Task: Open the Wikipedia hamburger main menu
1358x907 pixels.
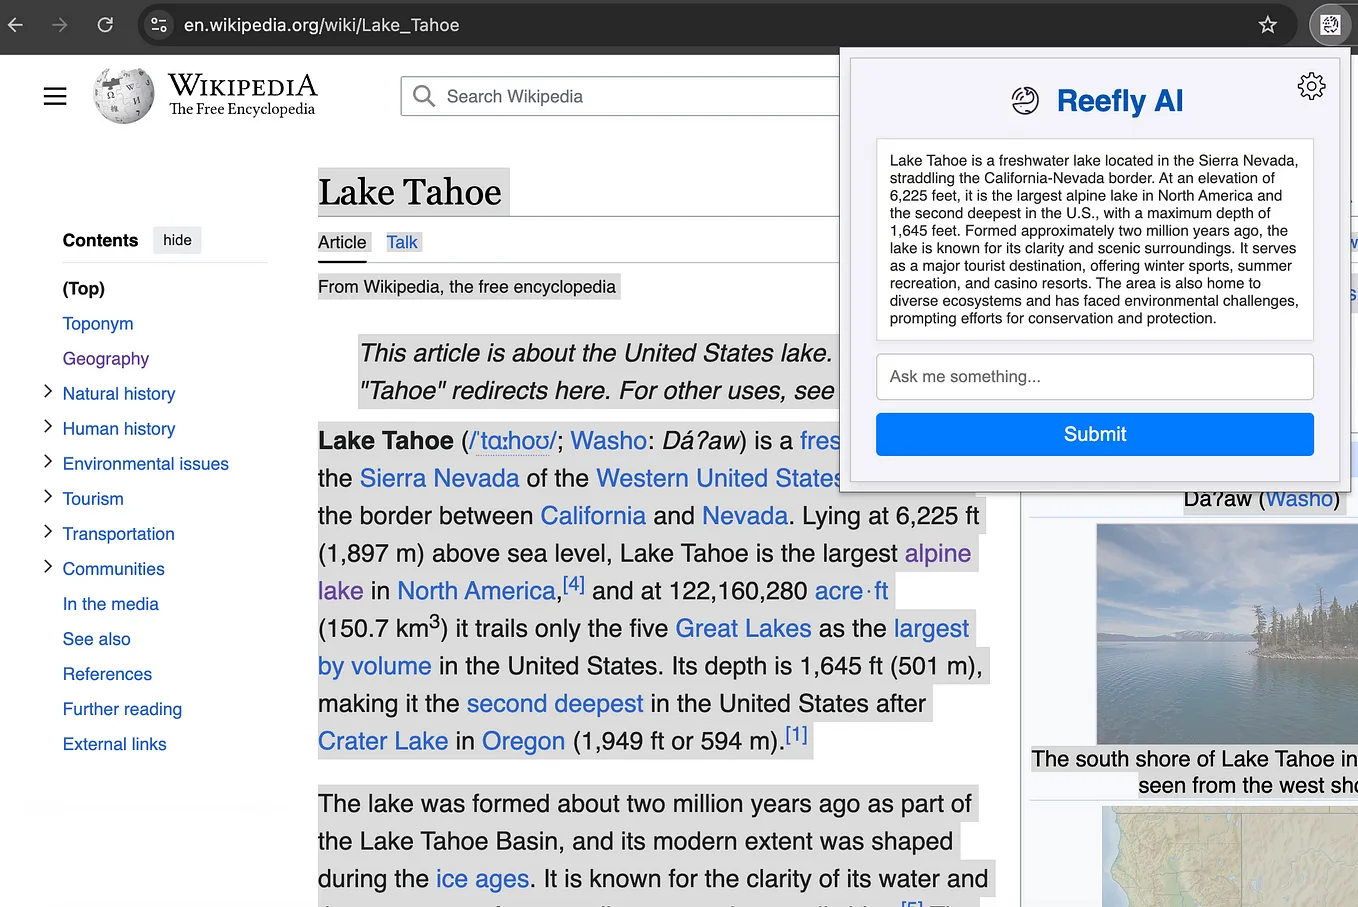Action: (55, 96)
